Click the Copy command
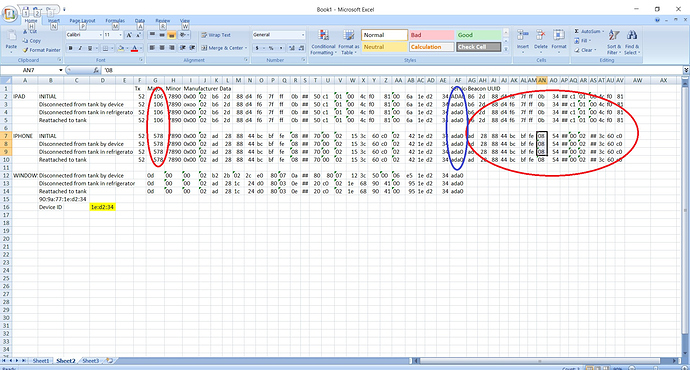This screenshot has width=690, height=370. coord(32,40)
